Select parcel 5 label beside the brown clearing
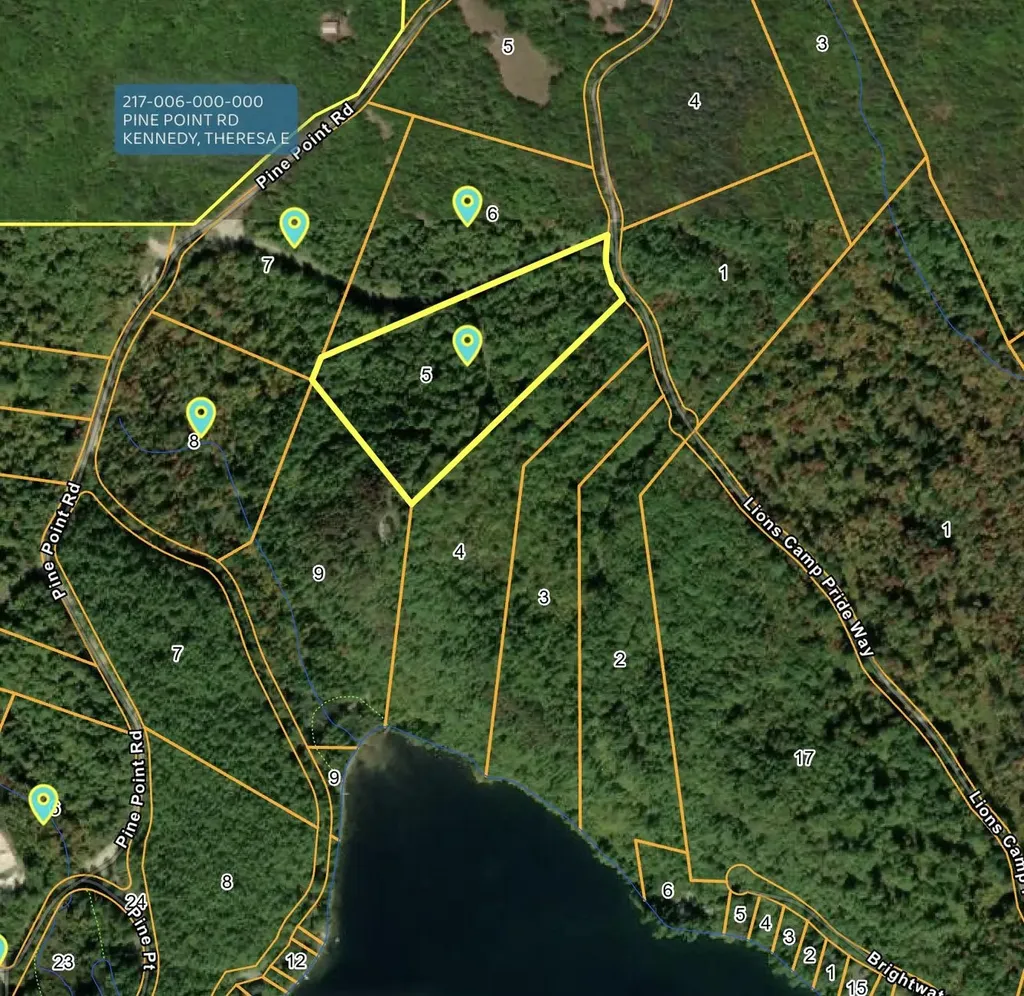This screenshot has height=996, width=1024. 507,46
